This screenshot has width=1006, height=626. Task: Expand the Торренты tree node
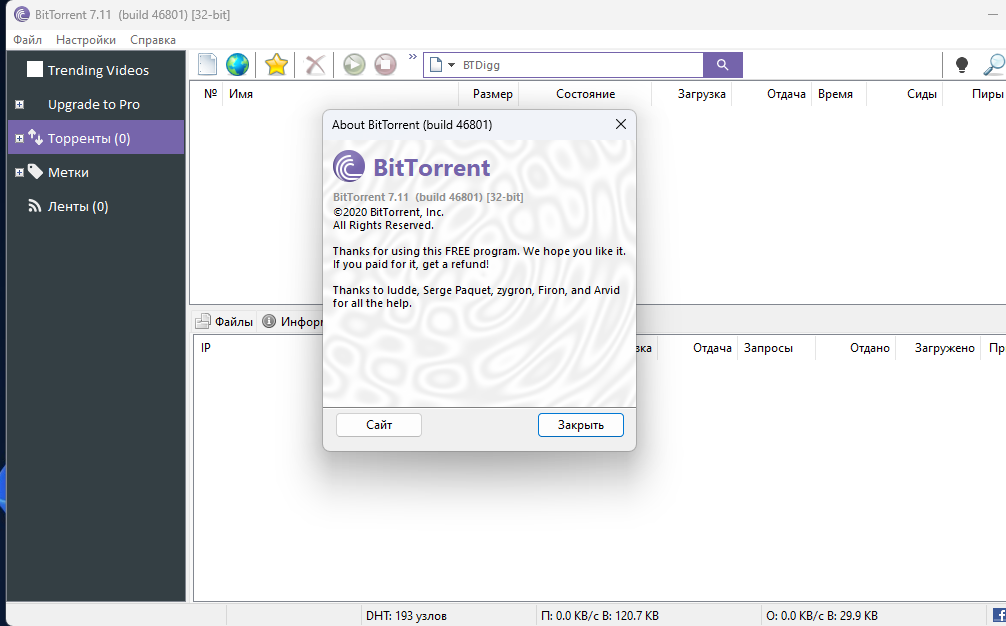point(19,138)
